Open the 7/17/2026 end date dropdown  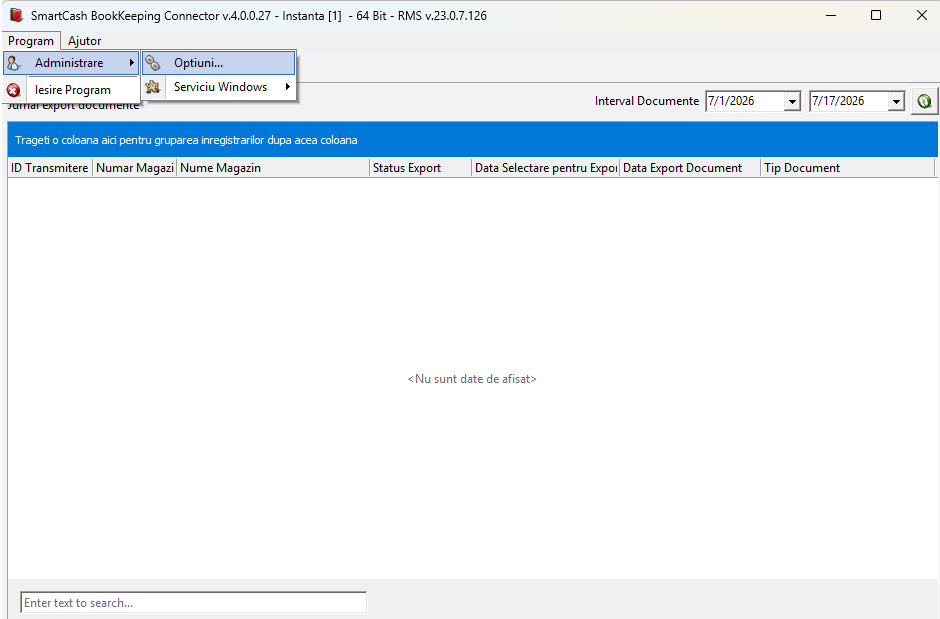click(x=896, y=102)
